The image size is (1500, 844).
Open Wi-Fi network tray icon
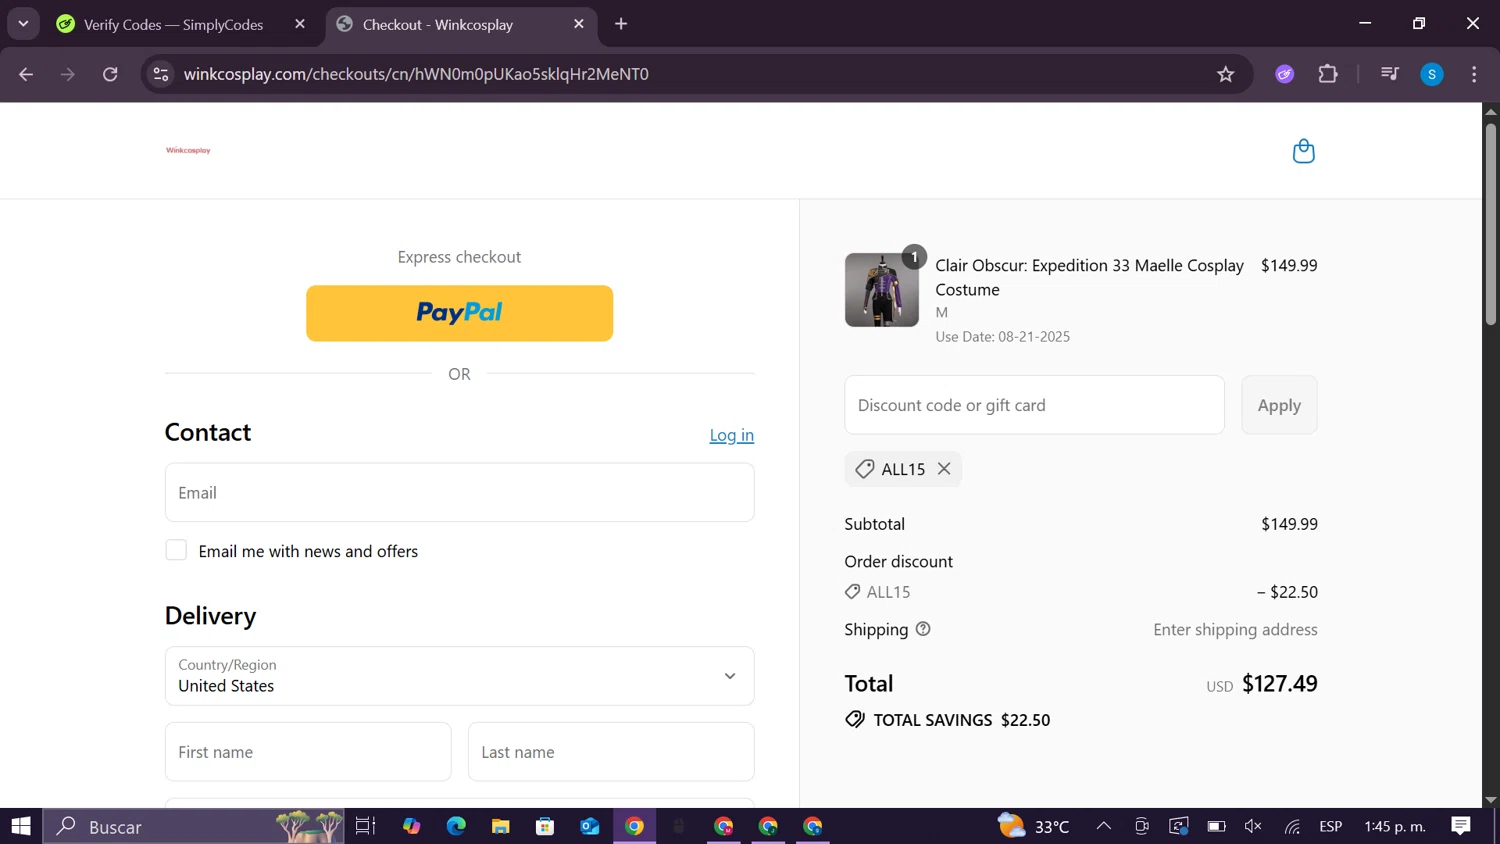point(1292,826)
